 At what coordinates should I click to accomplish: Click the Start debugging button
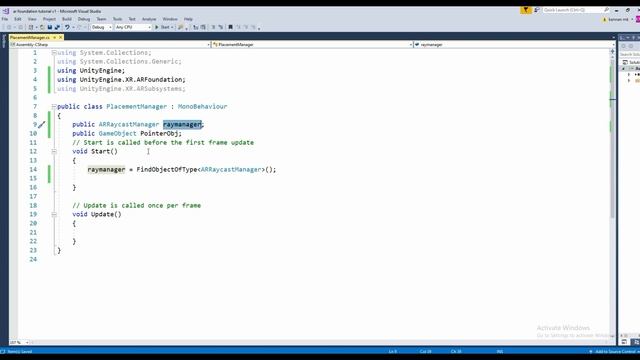tap(164, 27)
